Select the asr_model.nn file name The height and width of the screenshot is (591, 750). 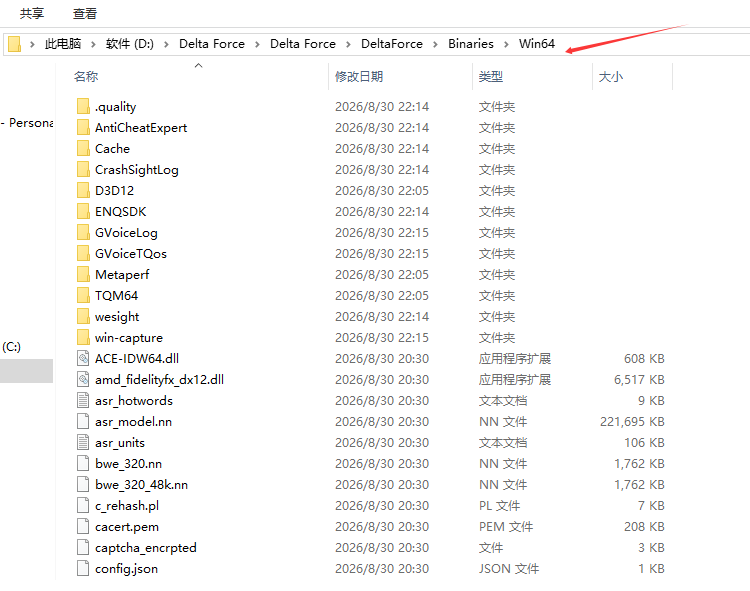tap(133, 422)
